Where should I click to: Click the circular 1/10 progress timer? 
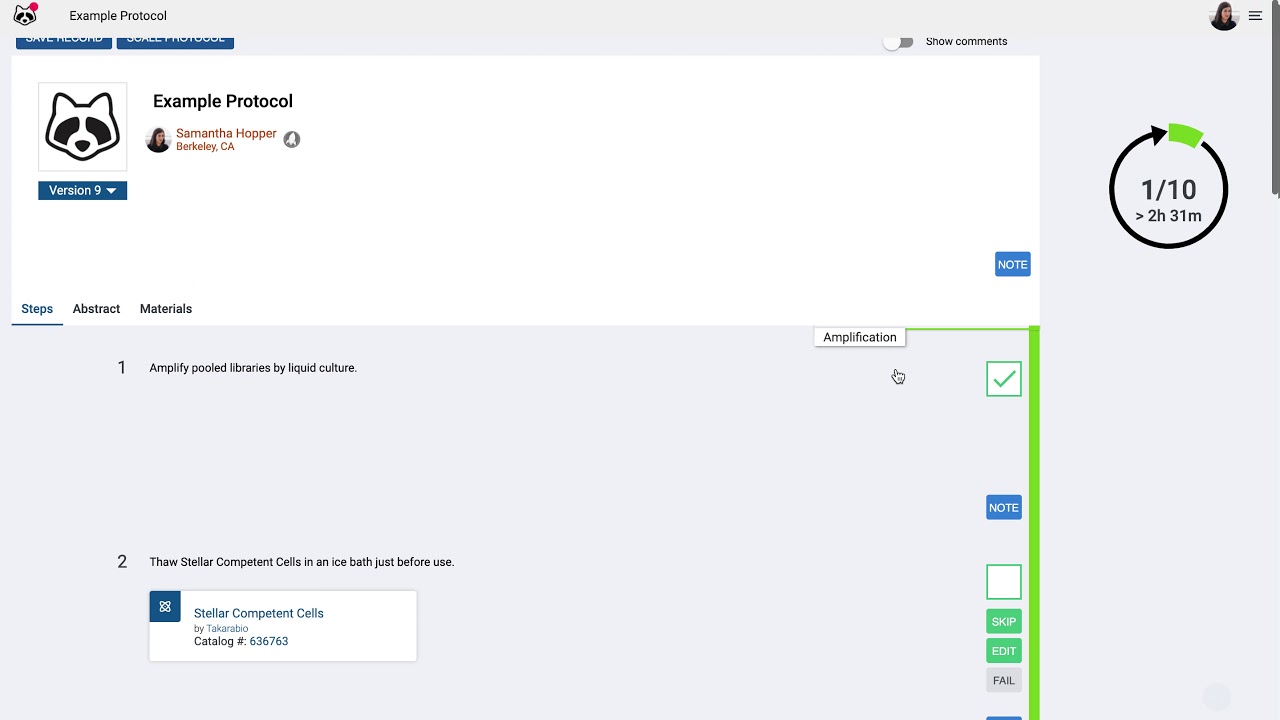click(x=1168, y=189)
